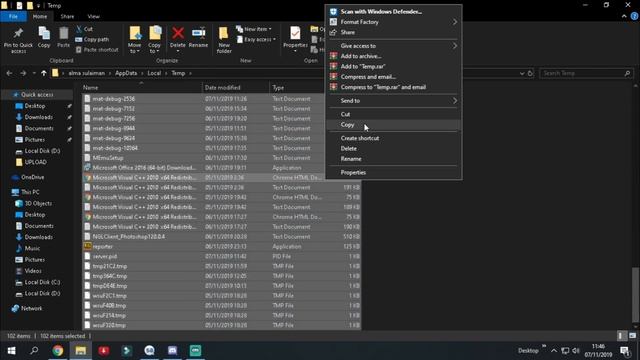Viewport: 640px width, 360px height.
Task: Select the Home ribbon tab
Action: pyautogui.click(x=40, y=16)
